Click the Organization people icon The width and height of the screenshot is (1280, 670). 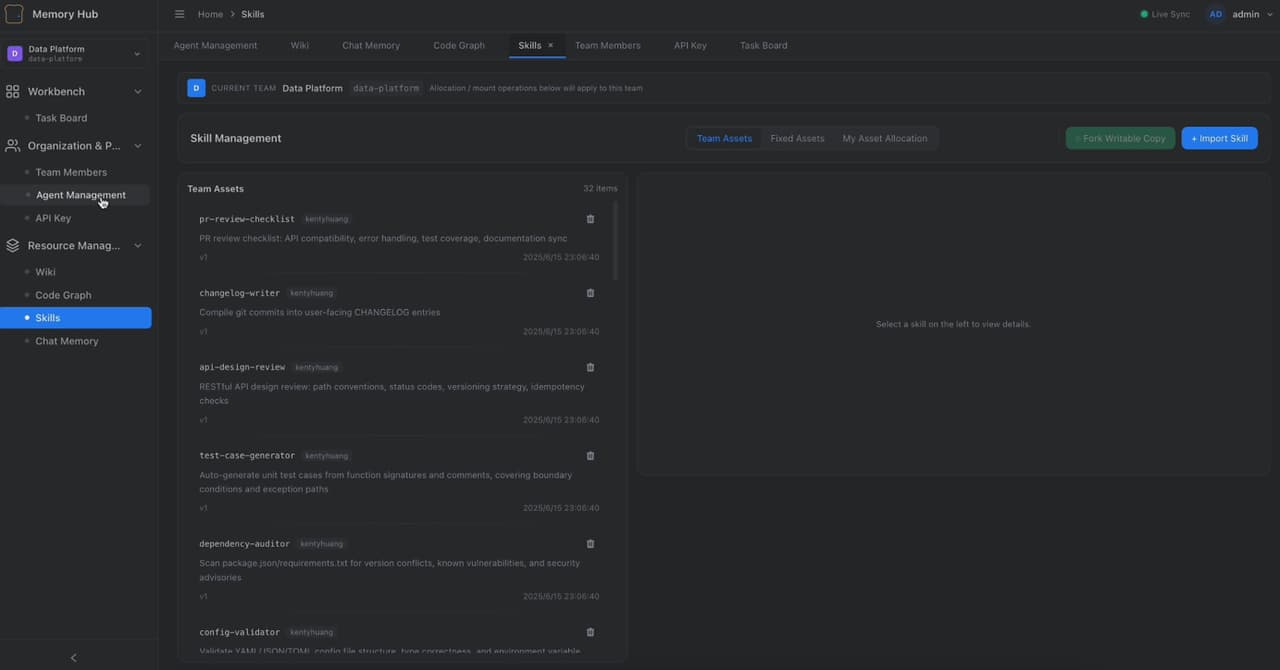click(13, 146)
